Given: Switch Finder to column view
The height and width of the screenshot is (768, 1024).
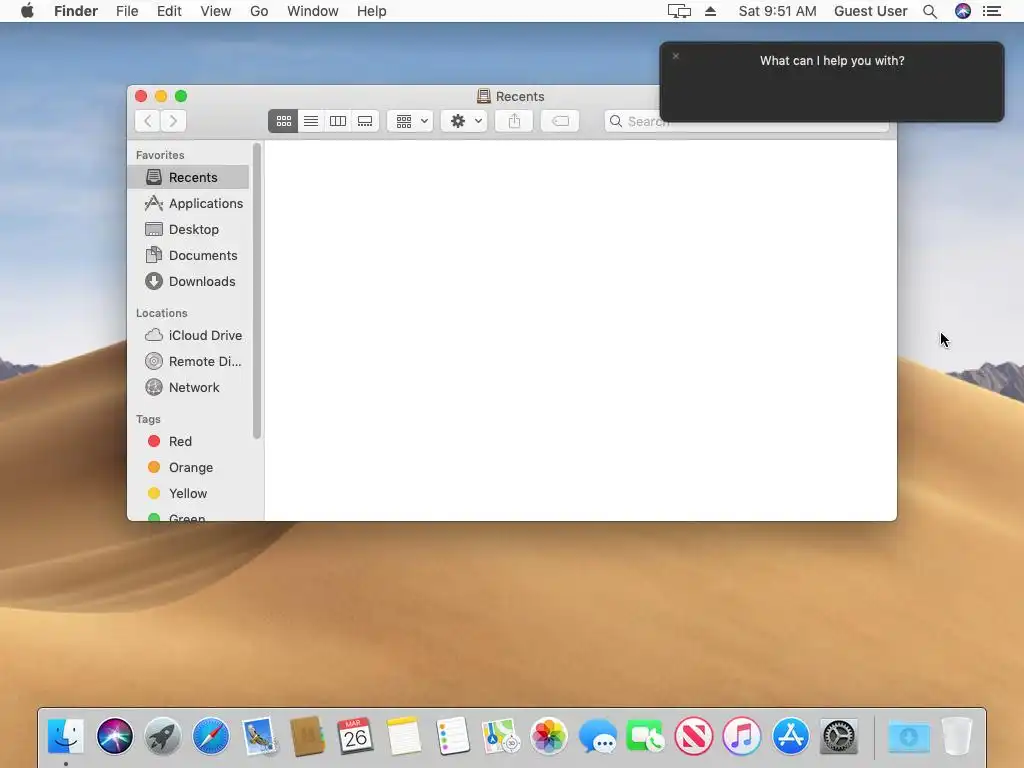Looking at the screenshot, I should coord(338,121).
